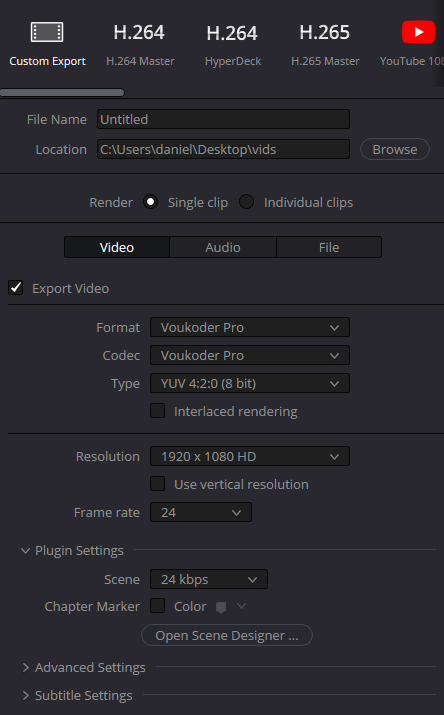
Task: Enable Interlaced rendering checkbox
Action: (158, 410)
